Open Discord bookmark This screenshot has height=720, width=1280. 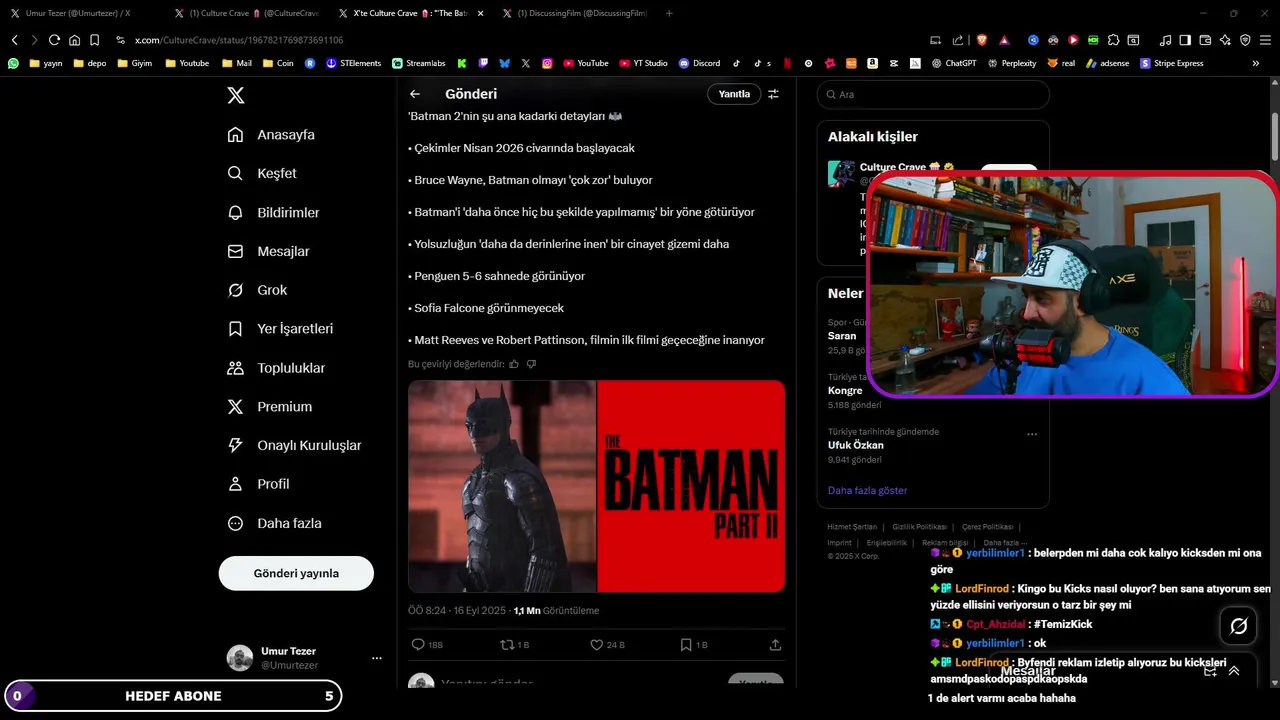tap(699, 63)
